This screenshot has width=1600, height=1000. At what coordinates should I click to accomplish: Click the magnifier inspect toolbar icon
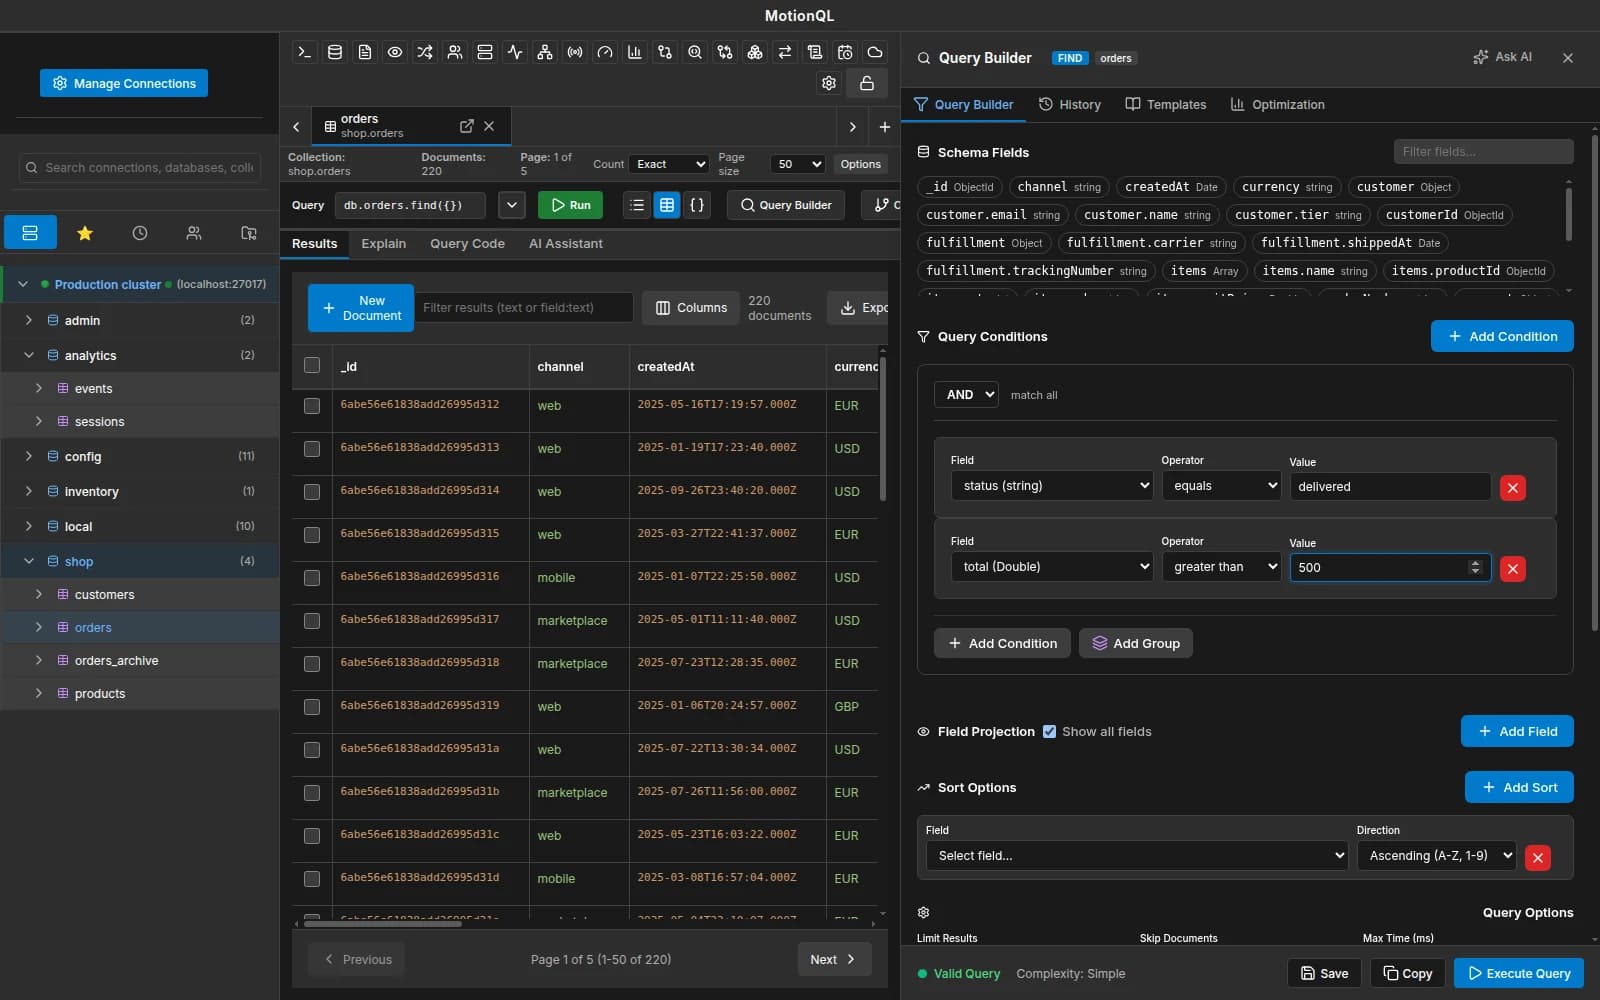point(695,52)
